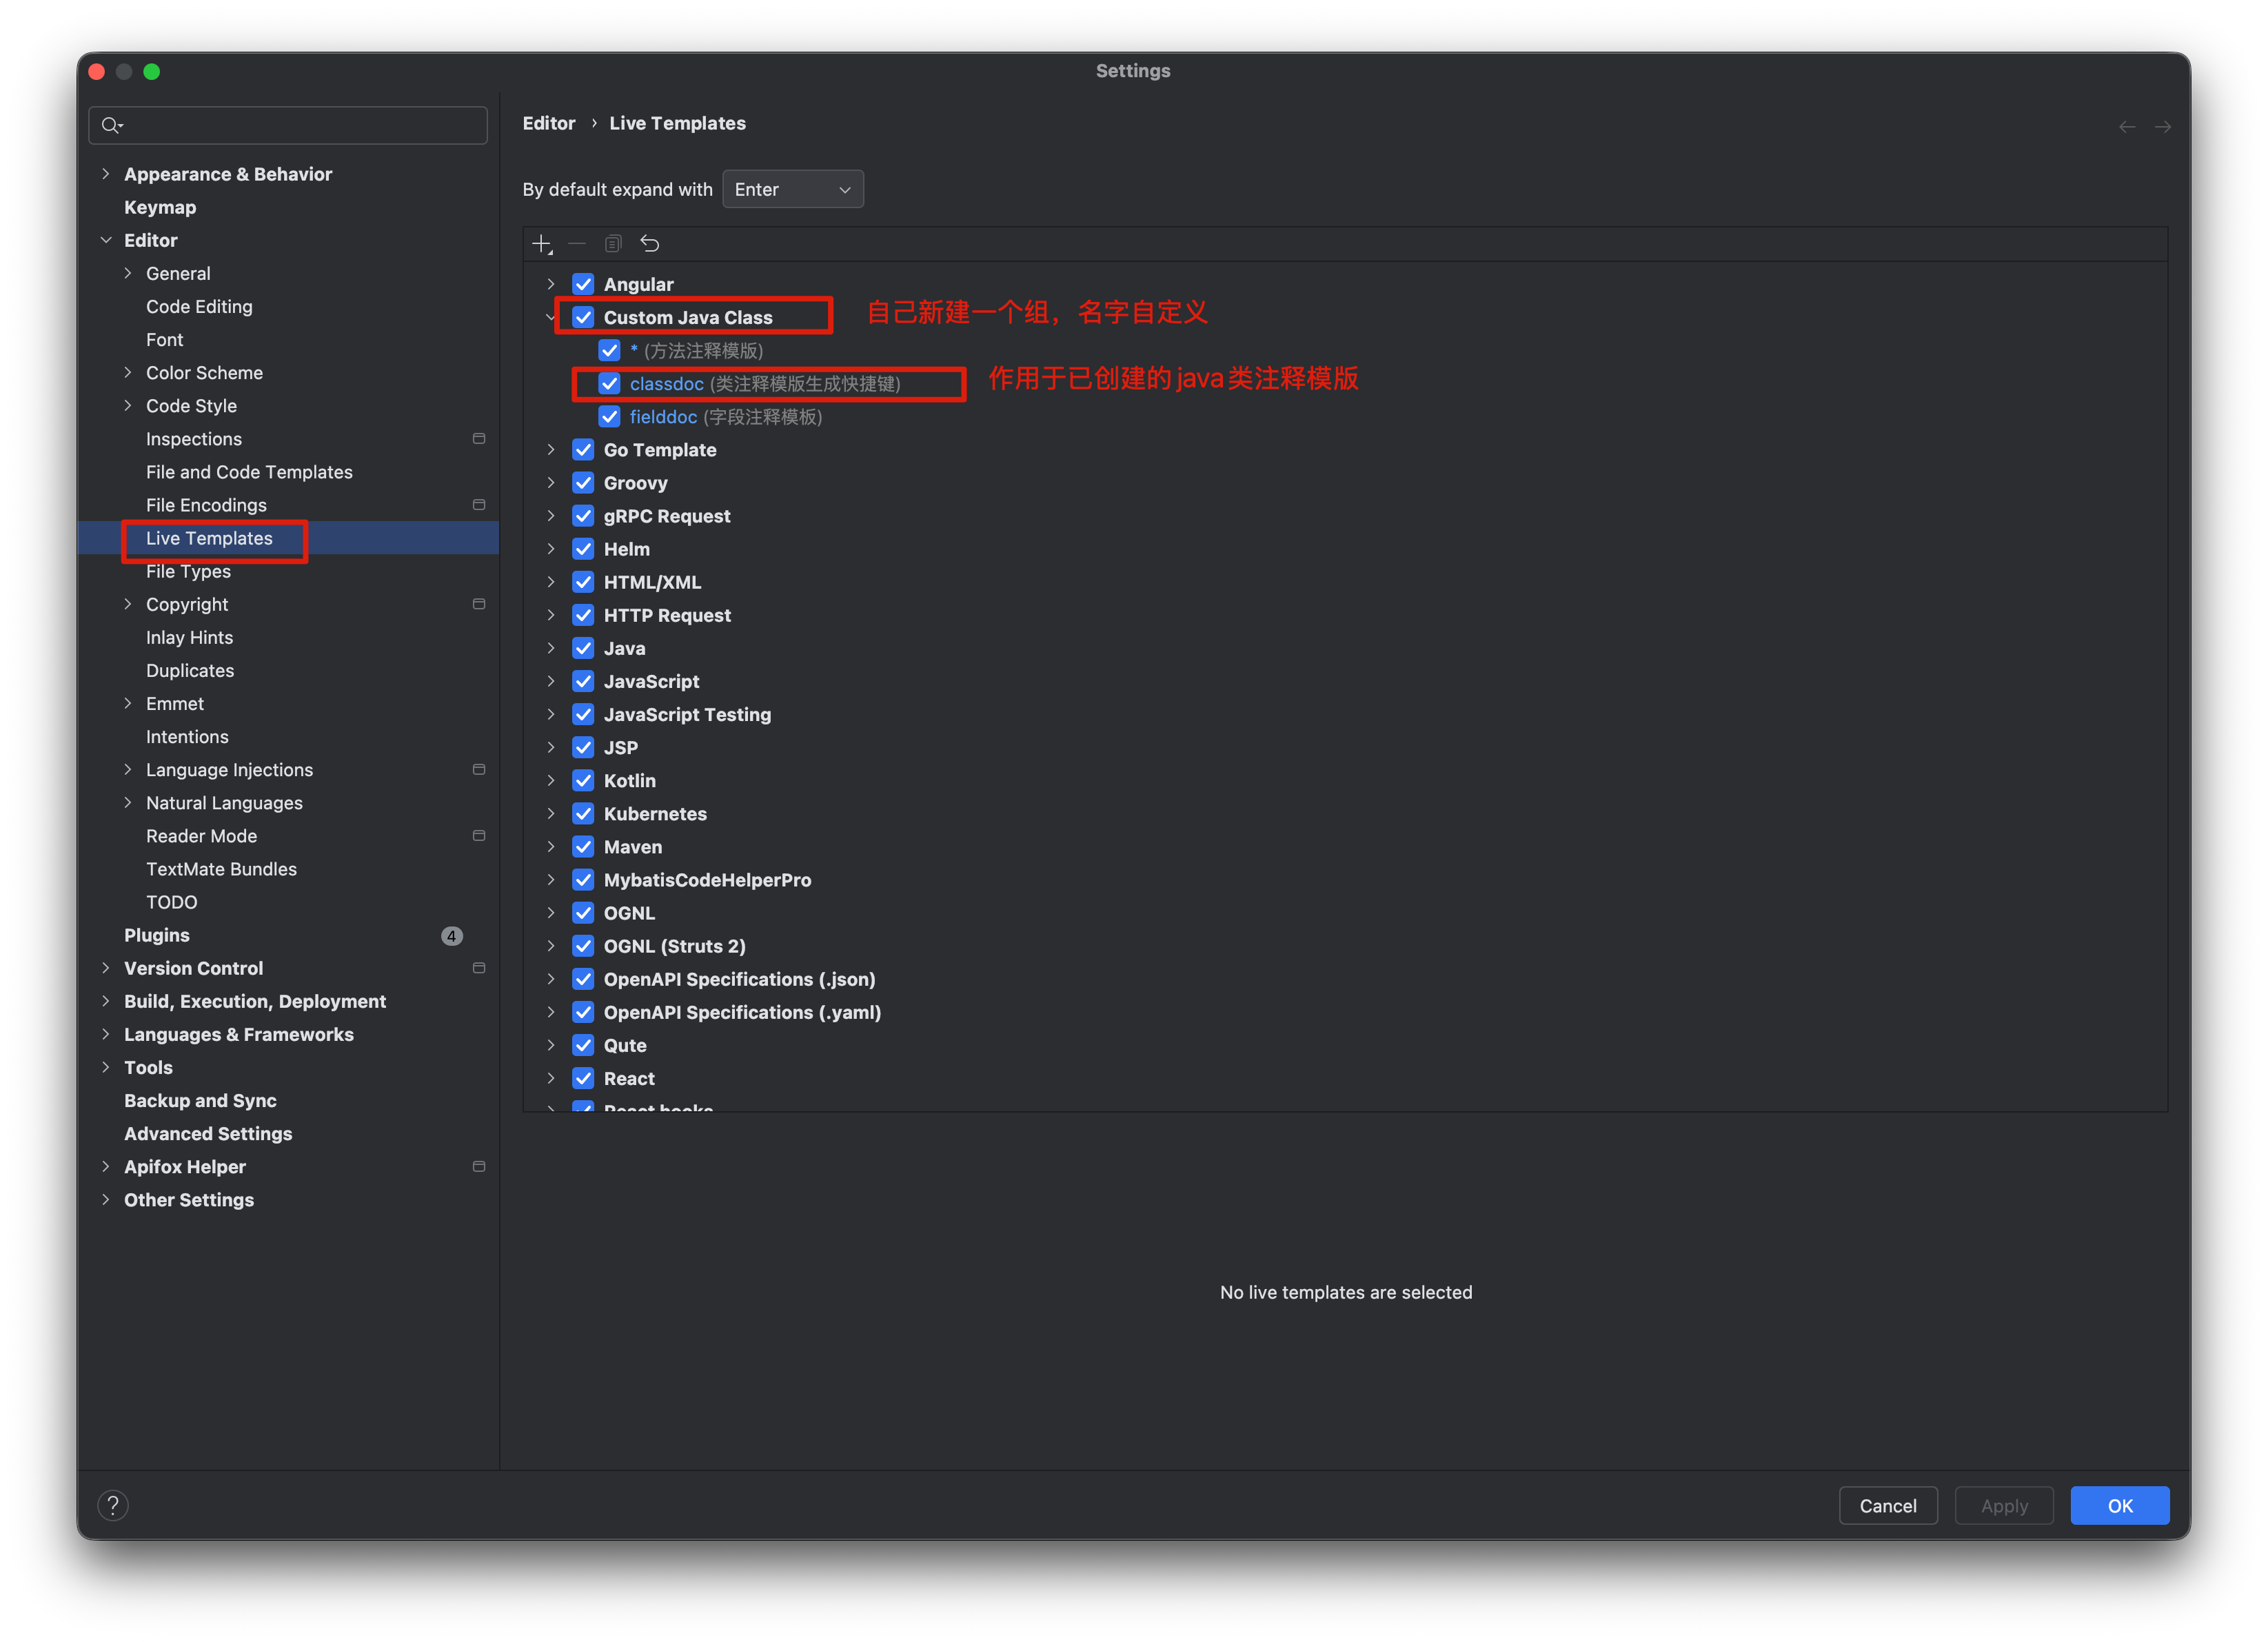Image resolution: width=2268 pixels, height=1642 pixels.
Task: Click the revert changes arrow icon
Action: click(649, 243)
